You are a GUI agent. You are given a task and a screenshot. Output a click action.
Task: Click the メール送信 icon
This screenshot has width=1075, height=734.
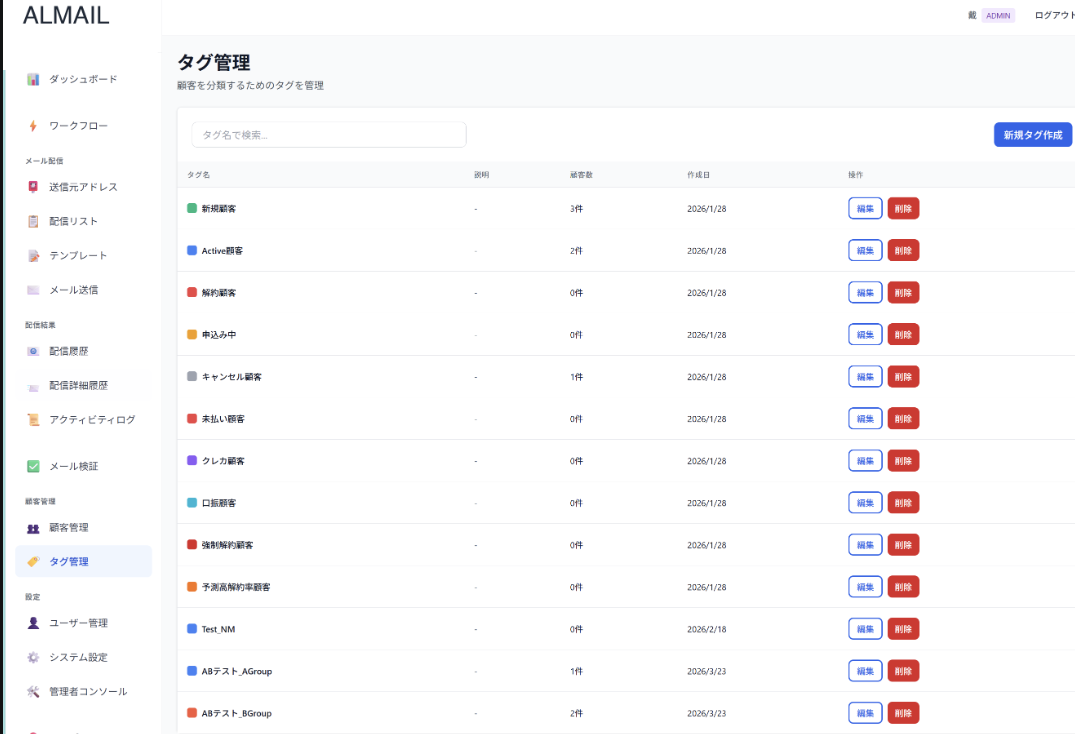click(x=34, y=289)
